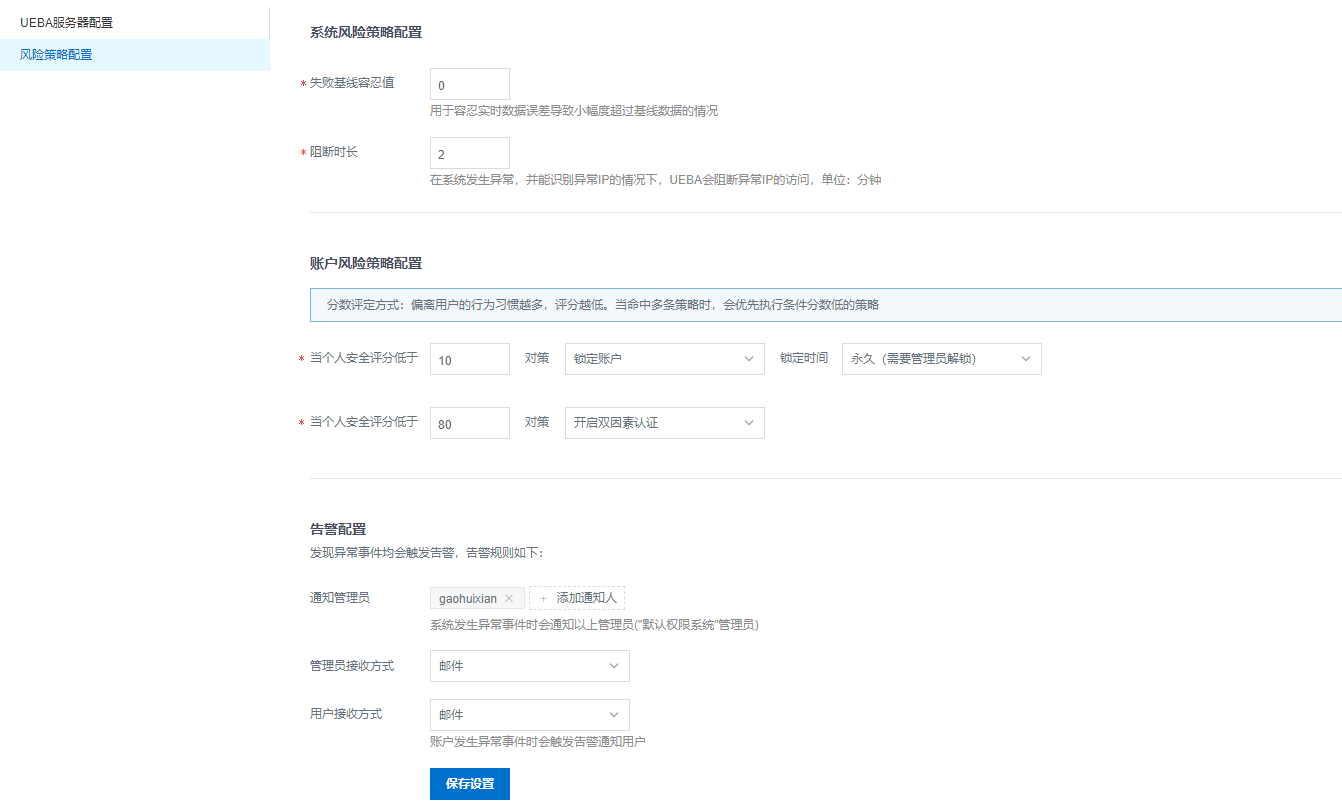This screenshot has height=806, width=1342.
Task: Click the gaohuixian administrator tag
Action: (x=467, y=599)
